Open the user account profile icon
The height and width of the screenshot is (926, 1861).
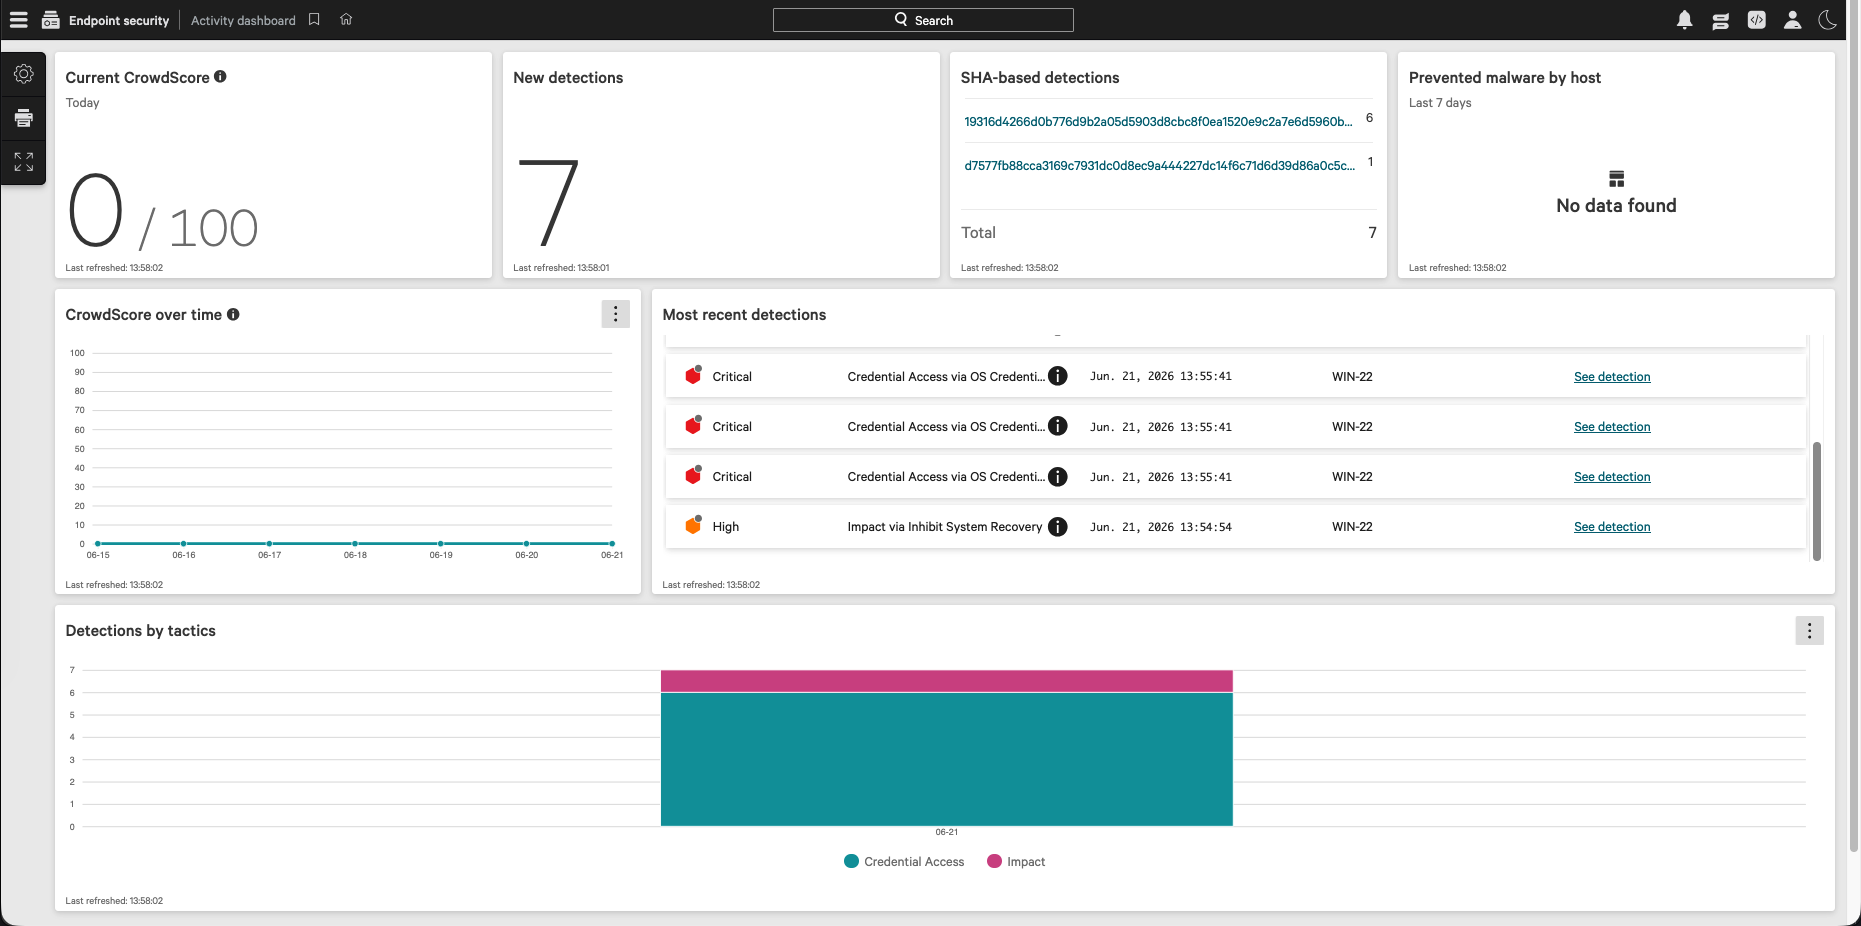(1793, 20)
